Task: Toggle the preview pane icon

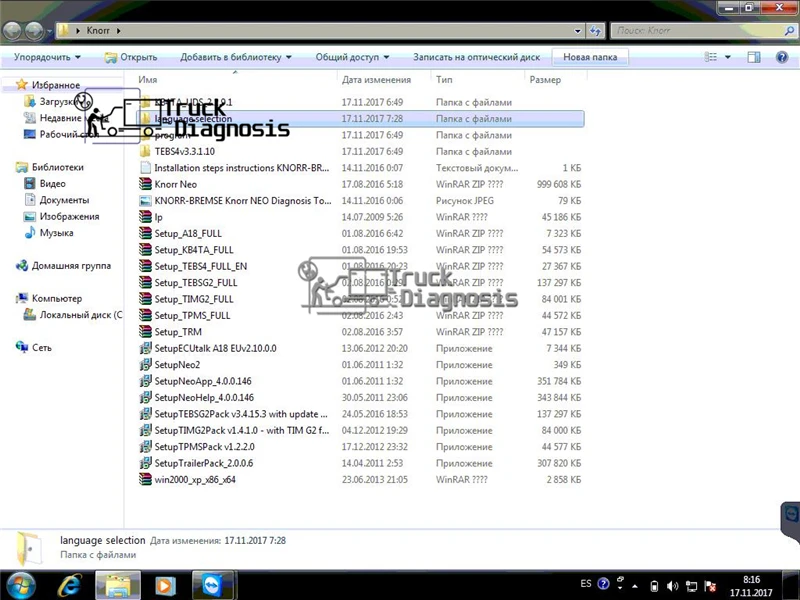Action: (x=754, y=57)
